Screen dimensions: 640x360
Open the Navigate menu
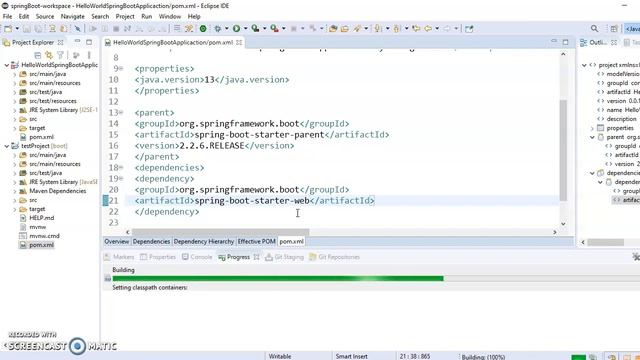73,16
